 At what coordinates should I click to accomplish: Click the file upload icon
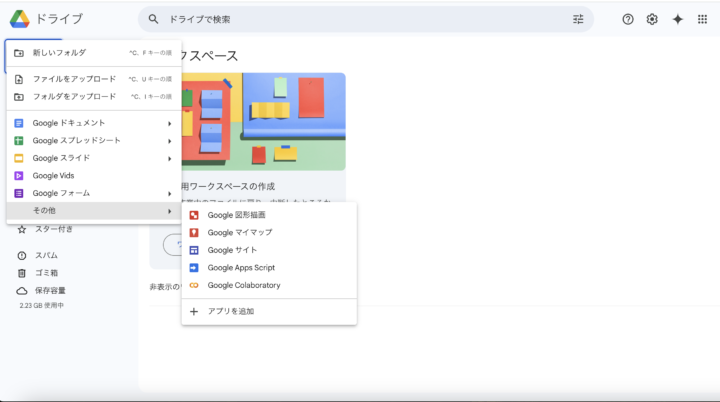coord(19,79)
